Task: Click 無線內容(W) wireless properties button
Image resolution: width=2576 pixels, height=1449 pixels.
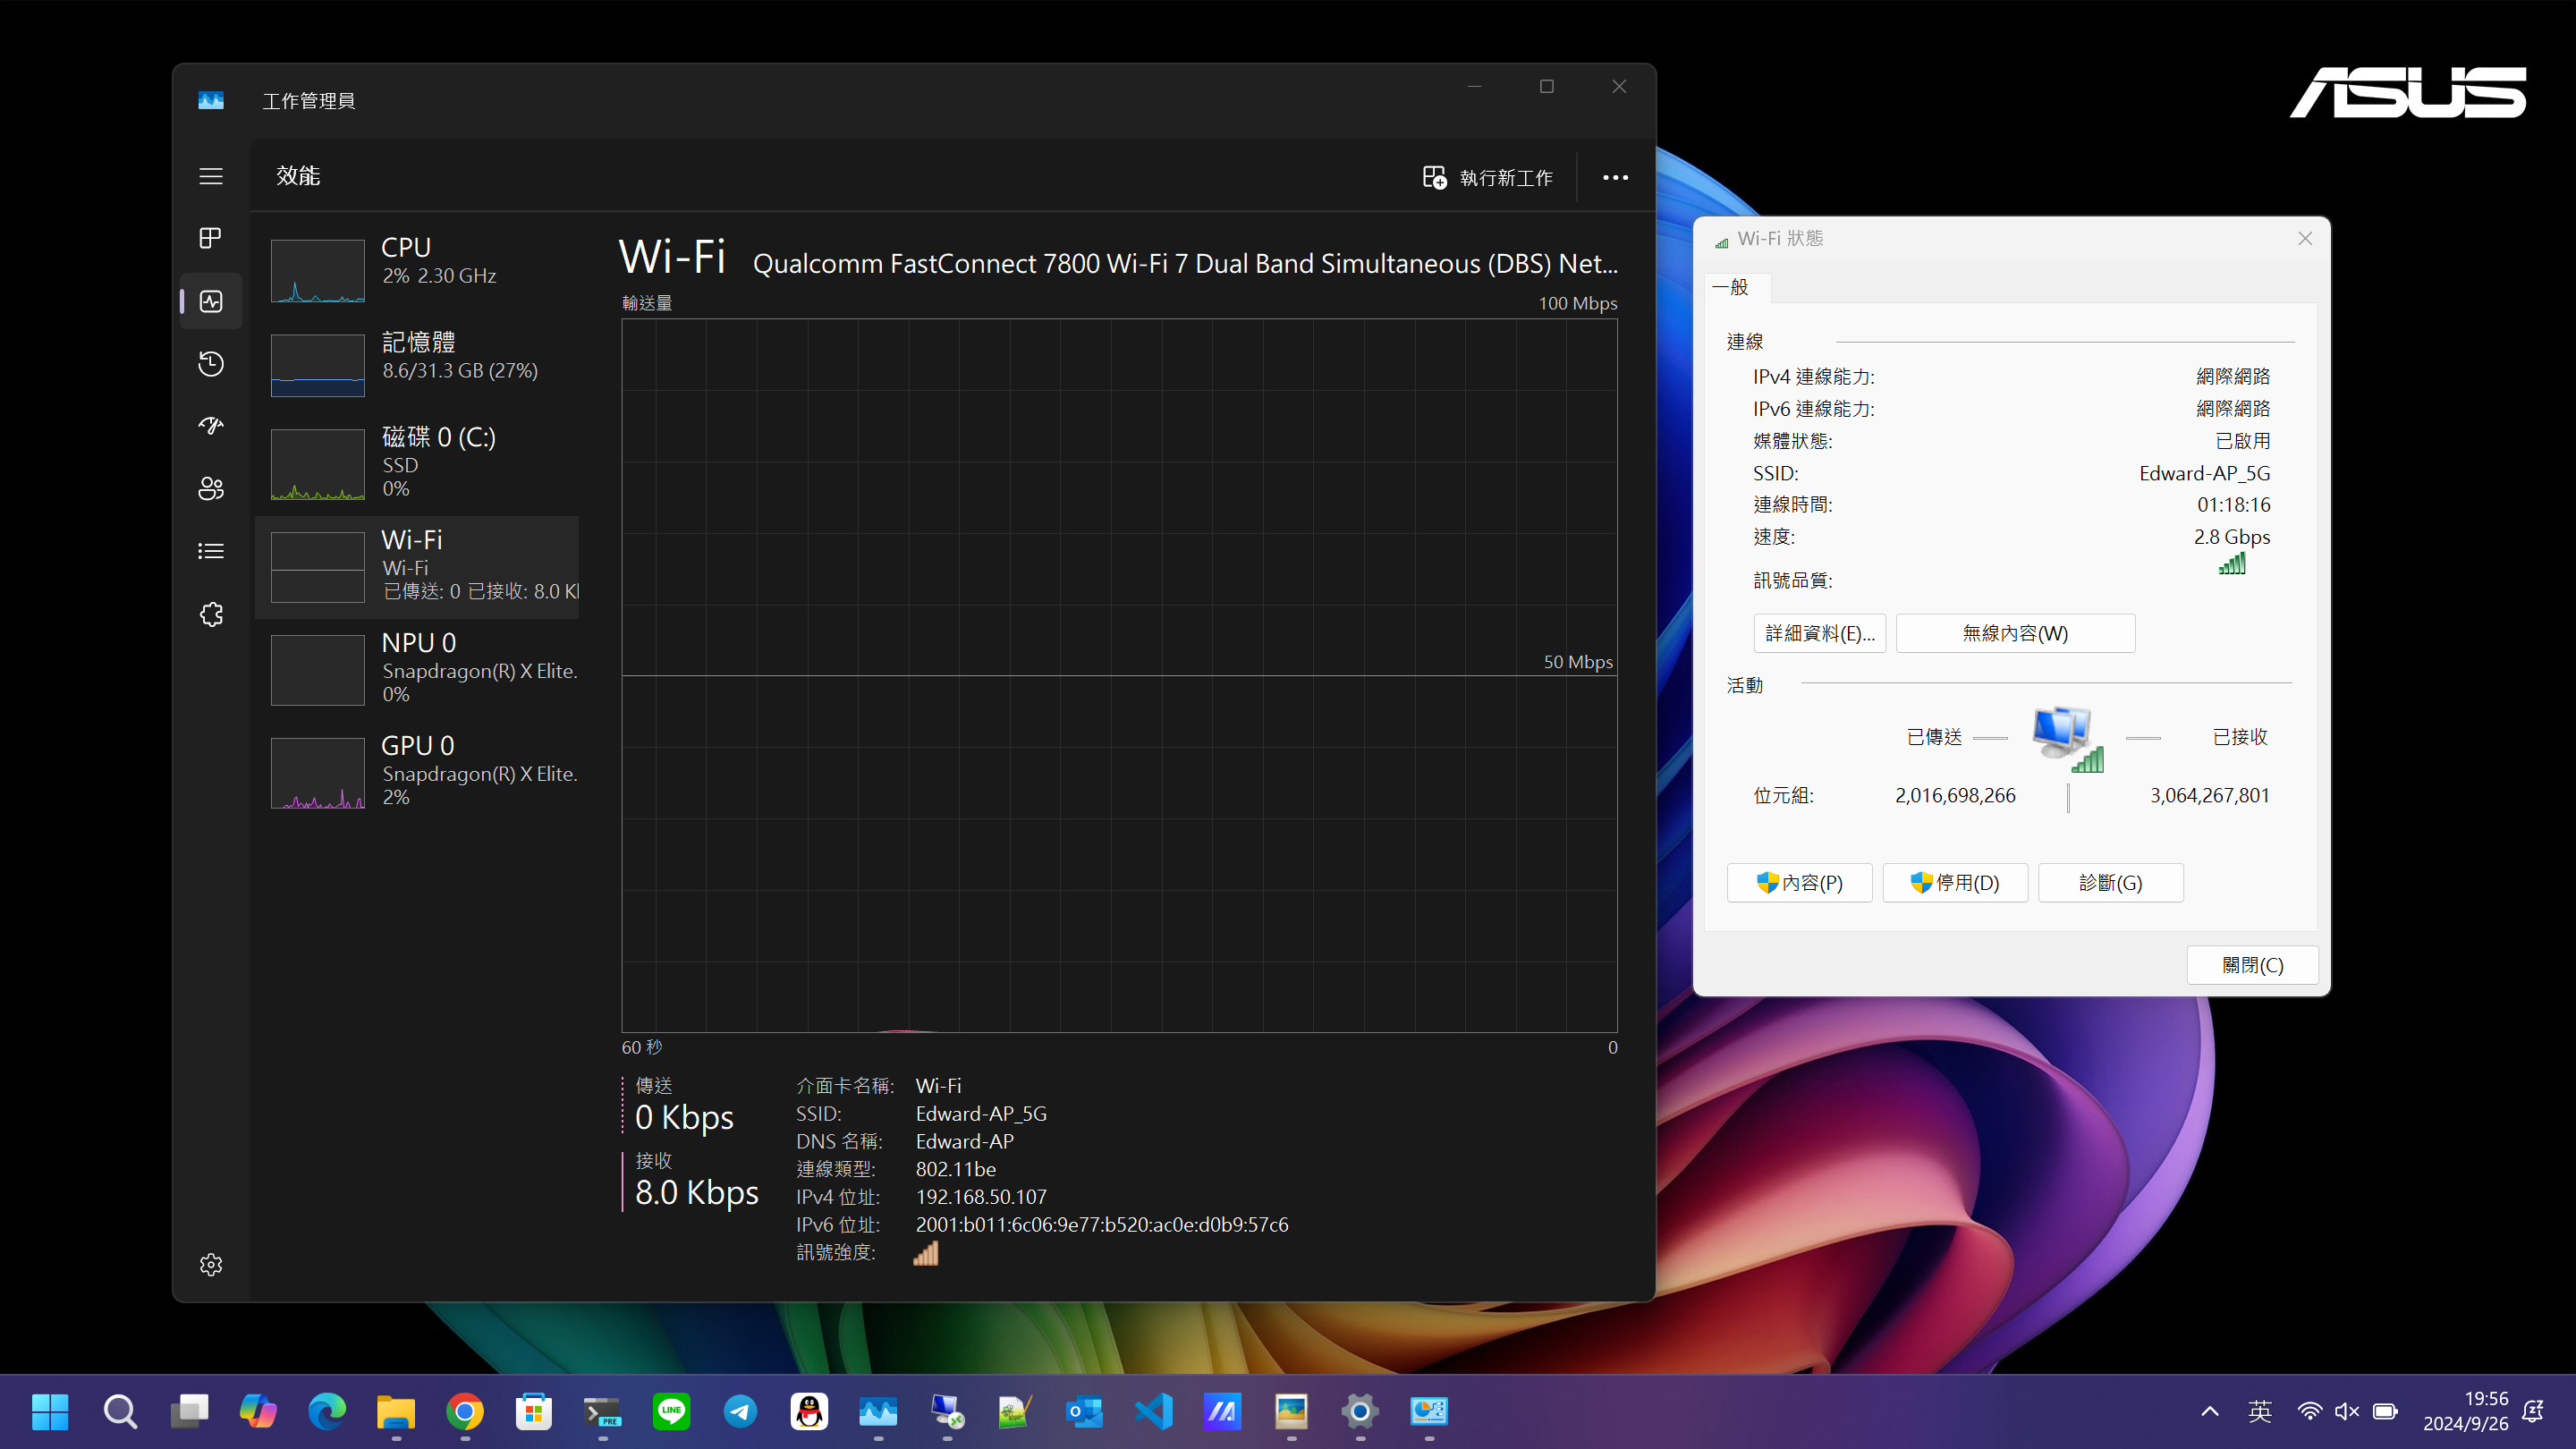Action: click(x=2015, y=633)
